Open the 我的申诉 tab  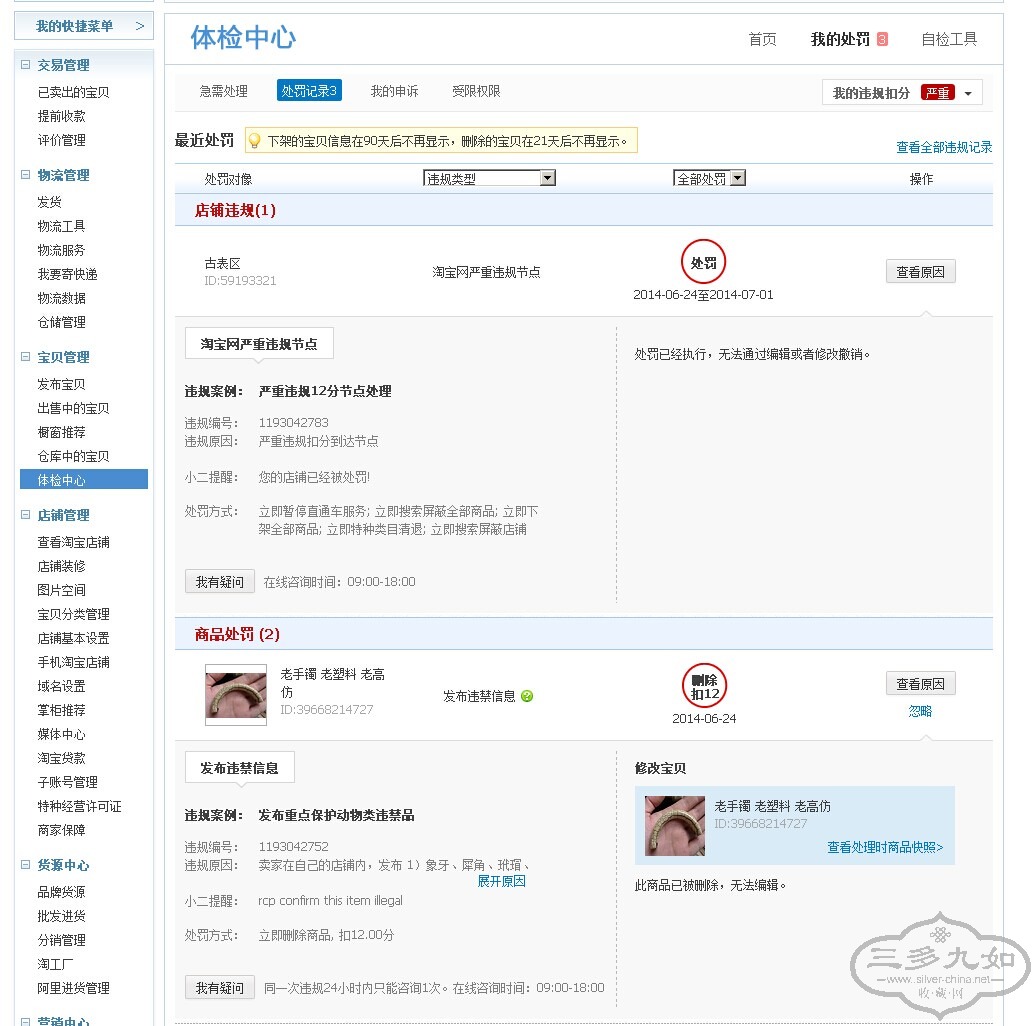pyautogui.click(x=394, y=91)
